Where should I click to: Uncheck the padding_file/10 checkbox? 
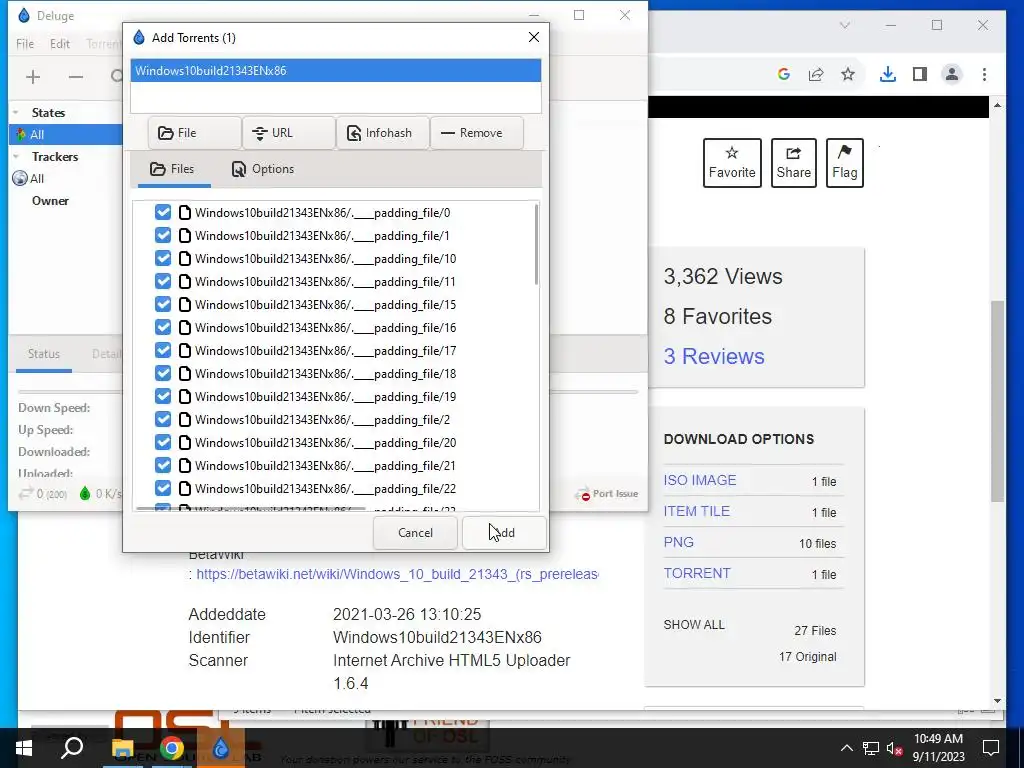(163, 258)
